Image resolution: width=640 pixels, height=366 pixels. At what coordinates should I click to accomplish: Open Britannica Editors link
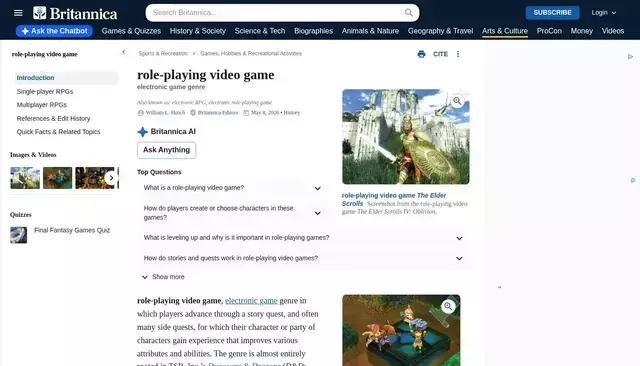tap(218, 113)
